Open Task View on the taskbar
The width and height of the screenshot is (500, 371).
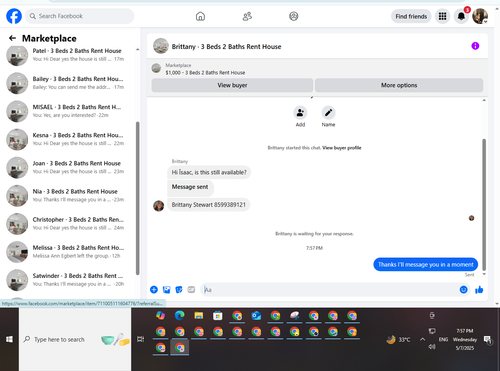[141, 339]
